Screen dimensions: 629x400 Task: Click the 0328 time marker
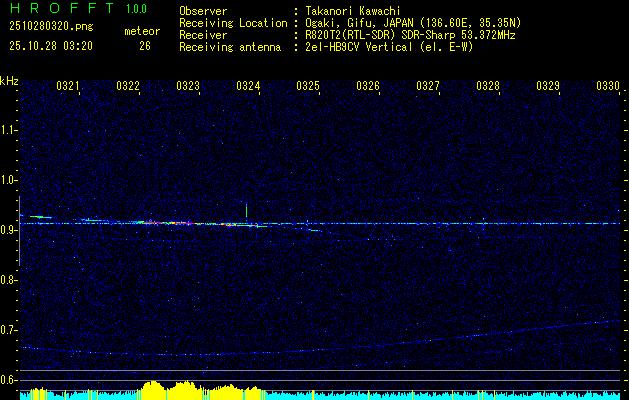tap(488, 86)
